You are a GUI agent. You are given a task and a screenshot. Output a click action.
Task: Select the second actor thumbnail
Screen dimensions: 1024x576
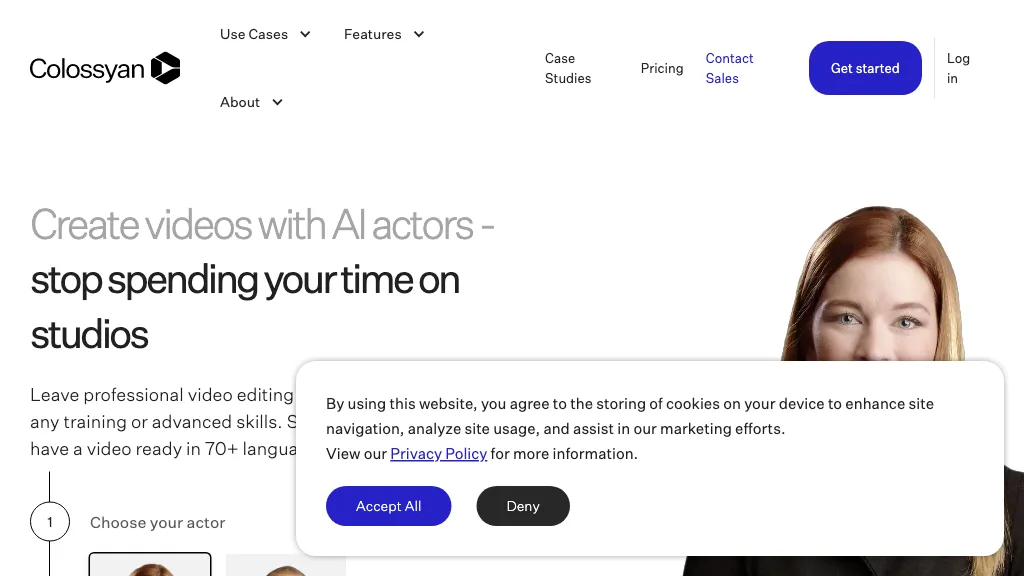(x=286, y=568)
